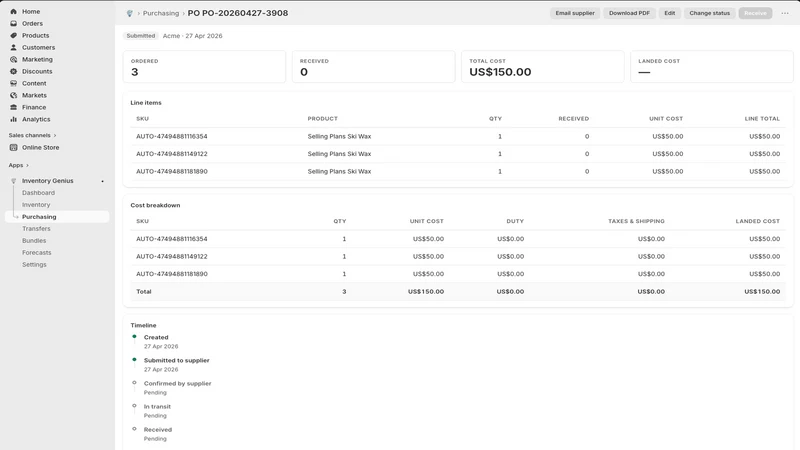Image resolution: width=800 pixels, height=450 pixels.
Task: Click the Ordered 3 summary card
Action: [x=204, y=66]
